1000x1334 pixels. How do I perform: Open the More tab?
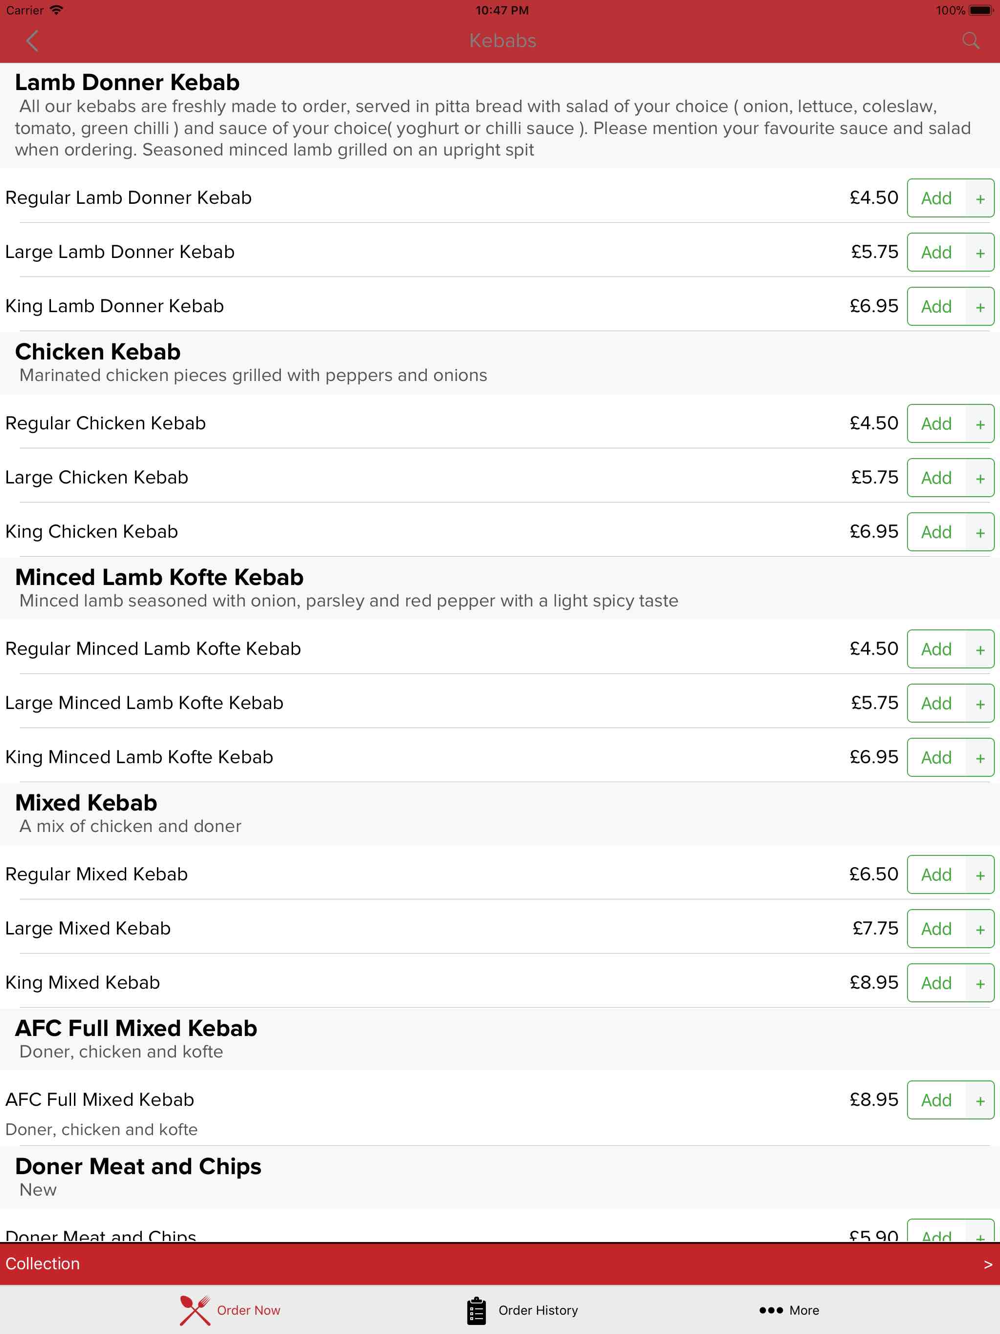click(789, 1310)
